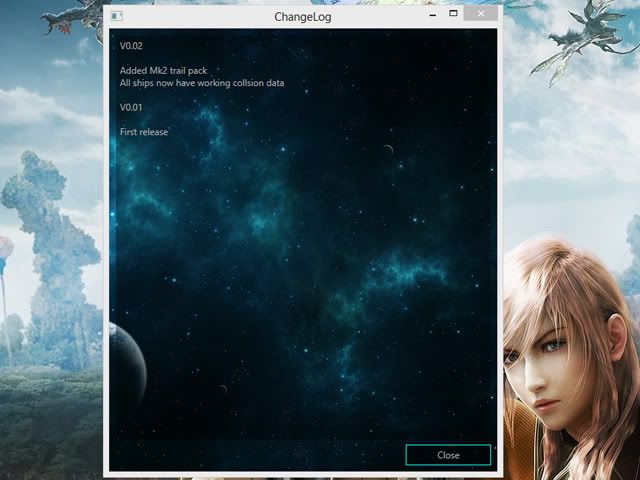Select the 'V0.02' version heading
640x480 pixels.
131,46
